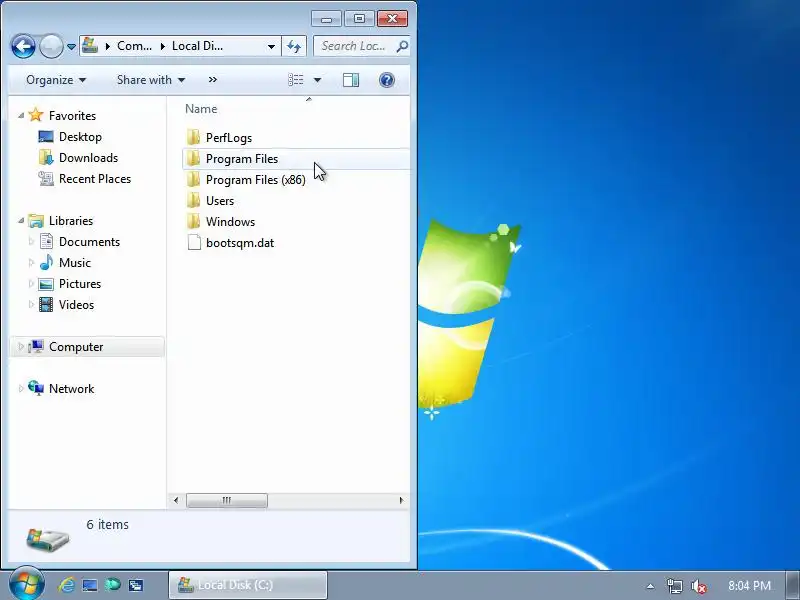Select the Windows folder icon
This screenshot has height=600, width=800.
tap(193, 221)
